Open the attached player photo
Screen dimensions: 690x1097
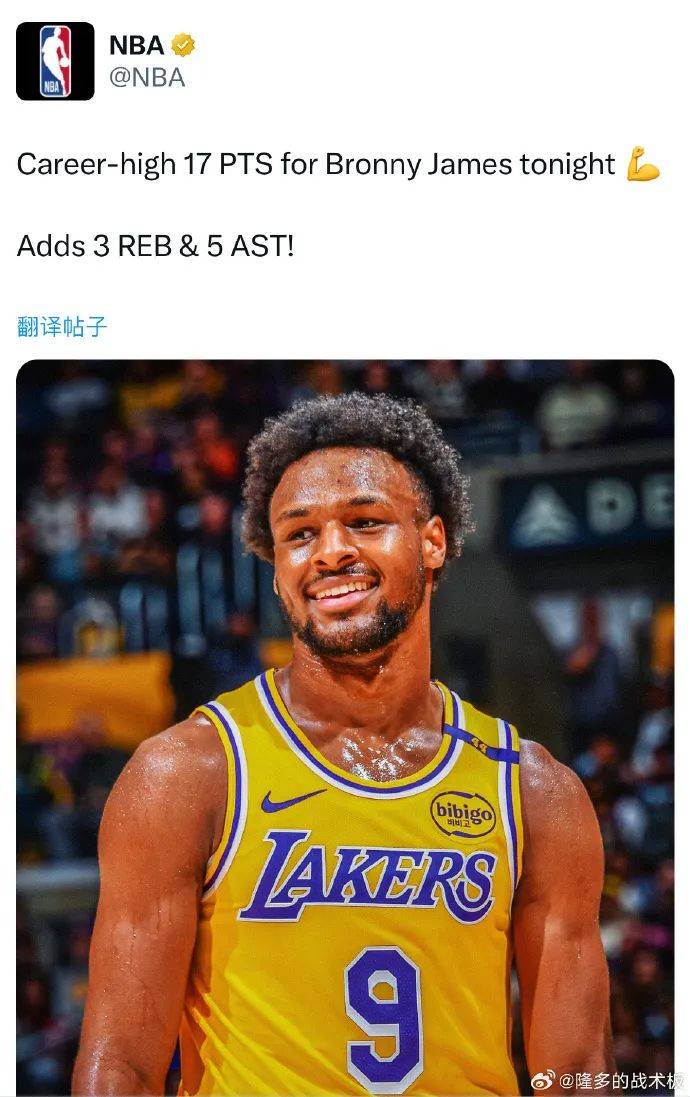click(x=345, y=728)
